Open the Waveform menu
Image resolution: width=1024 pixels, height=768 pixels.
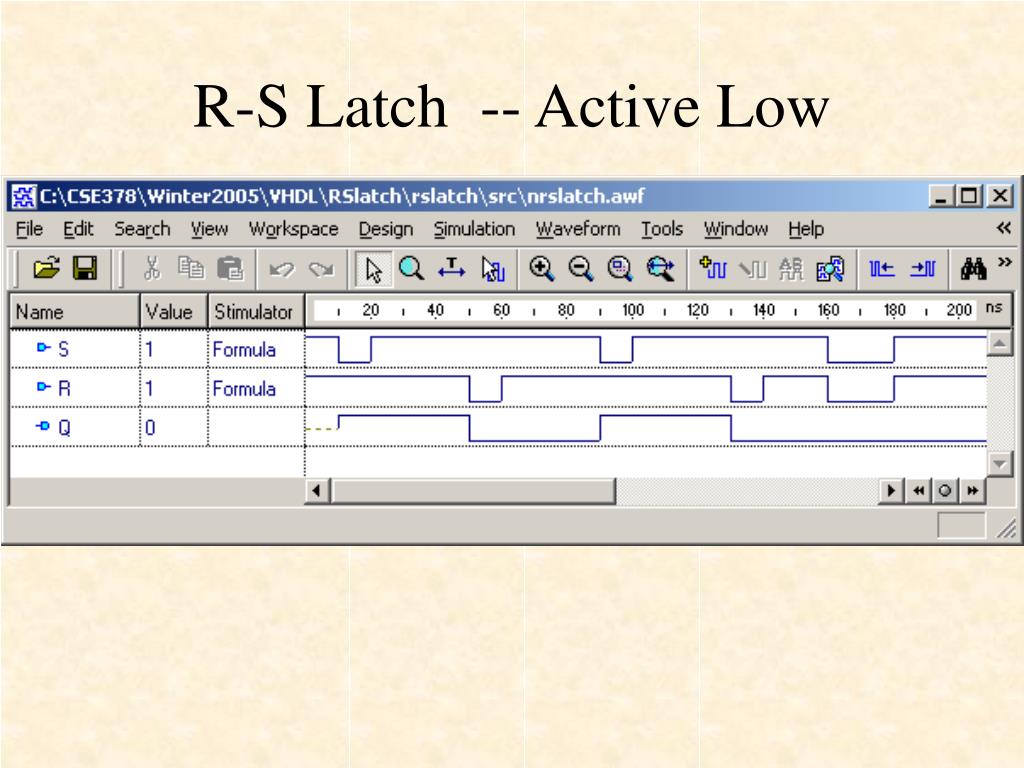tap(578, 229)
